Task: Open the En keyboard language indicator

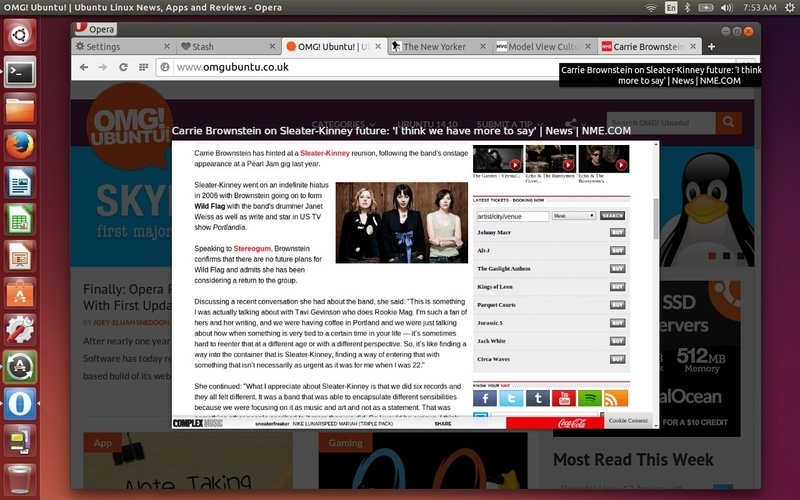Action: 671,8
